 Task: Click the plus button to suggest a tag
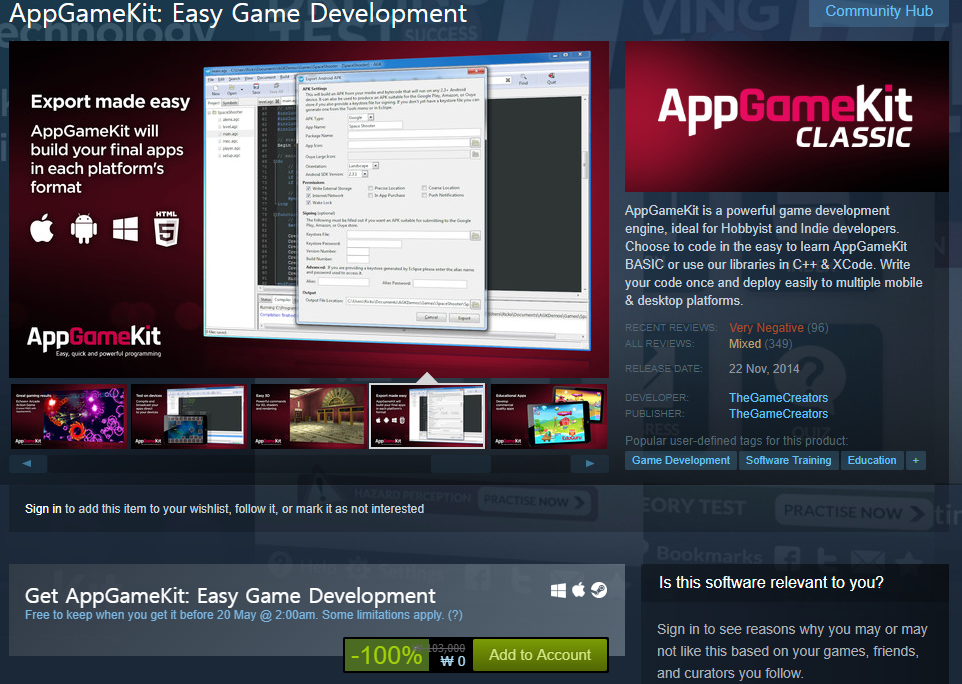(916, 460)
